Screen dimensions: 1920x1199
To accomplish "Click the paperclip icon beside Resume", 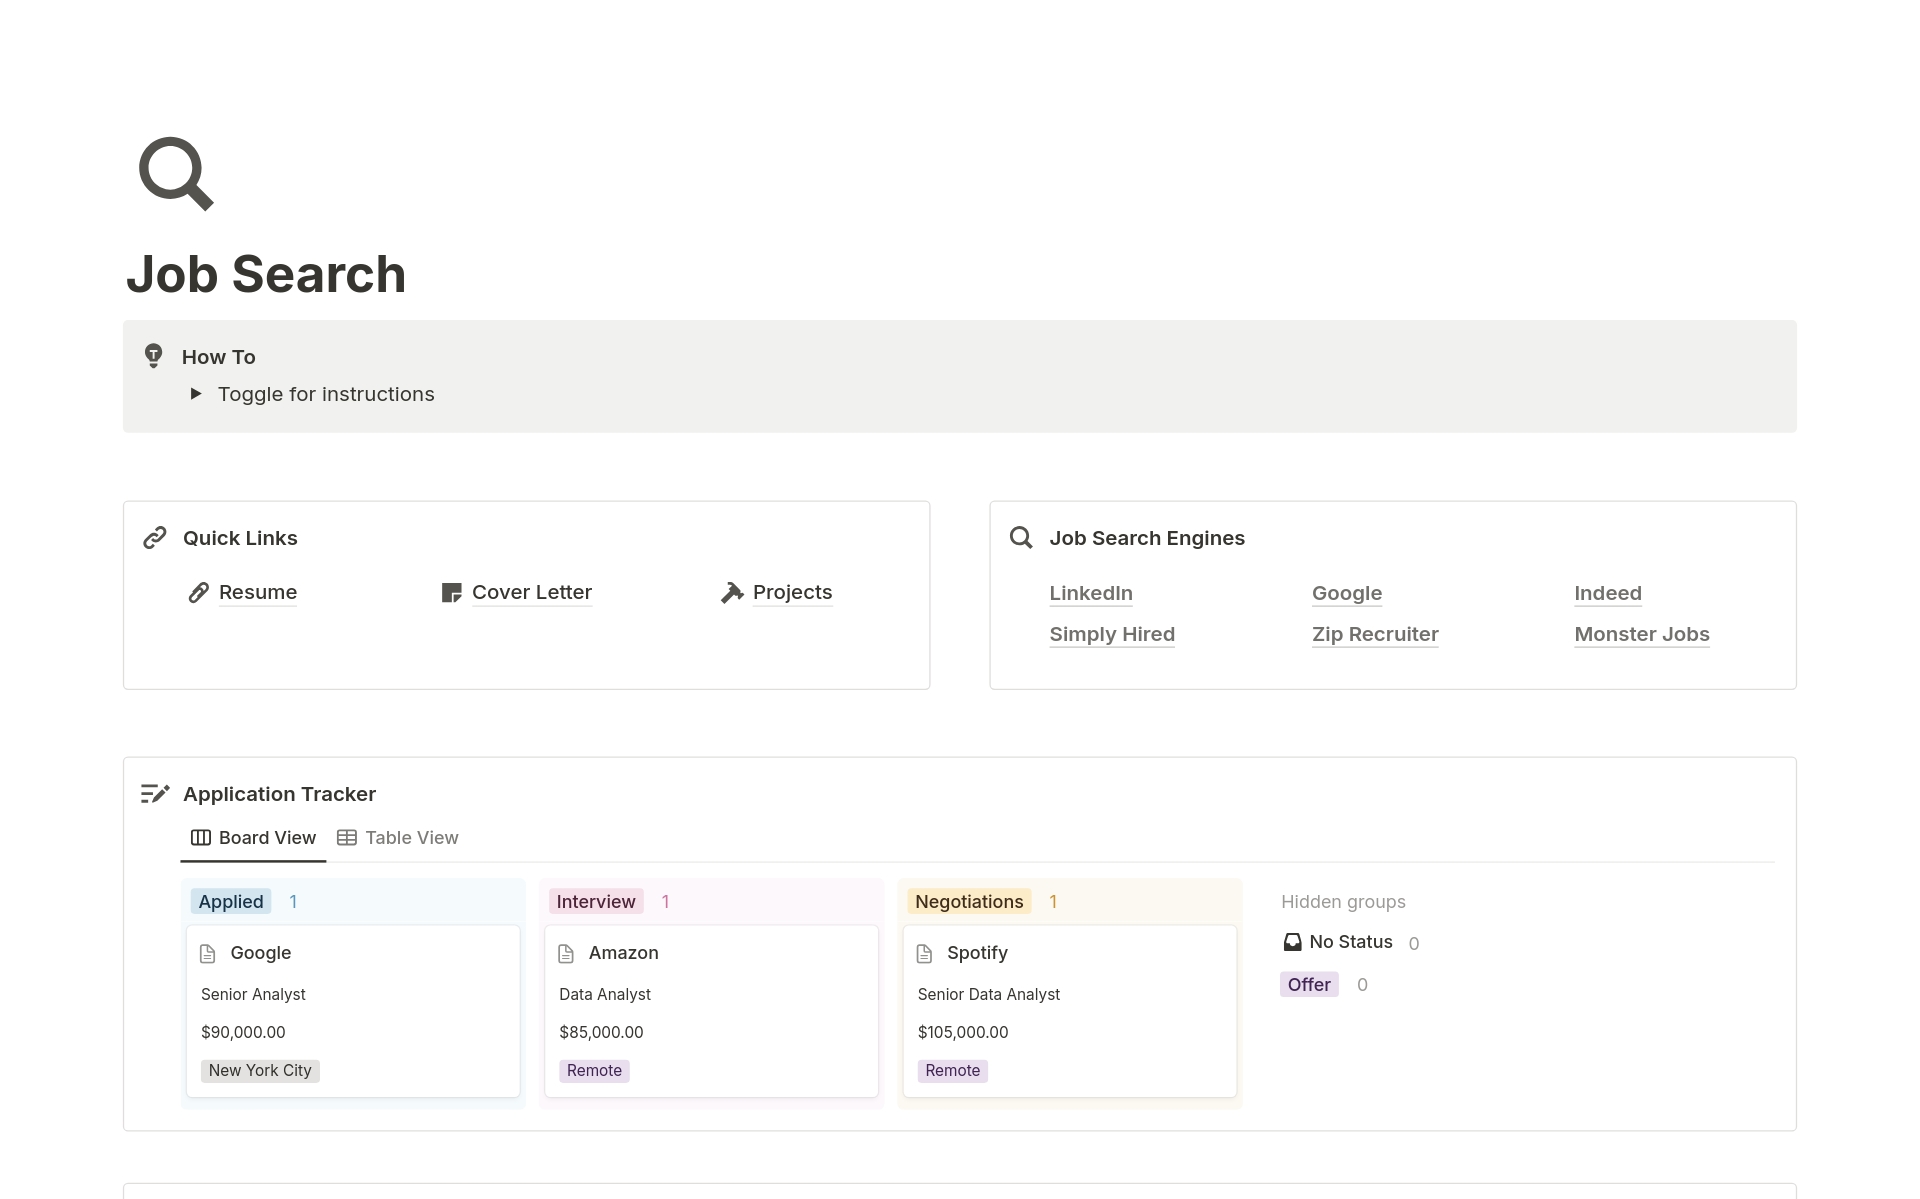I will pos(197,592).
